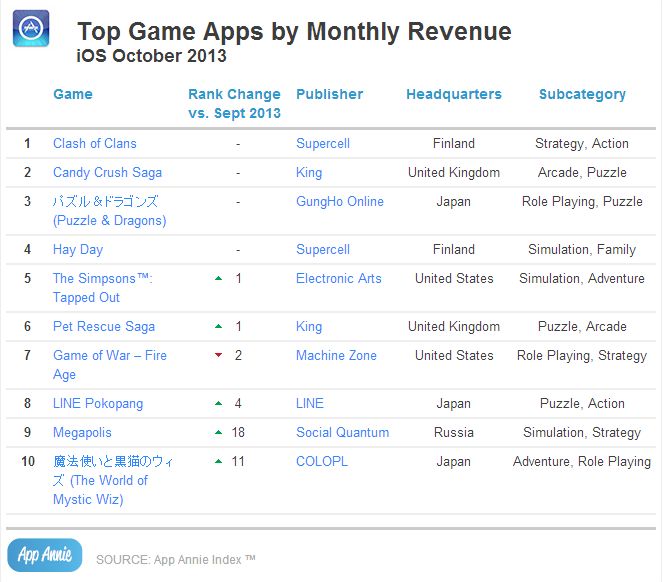Click the Game column header

pos(73,94)
